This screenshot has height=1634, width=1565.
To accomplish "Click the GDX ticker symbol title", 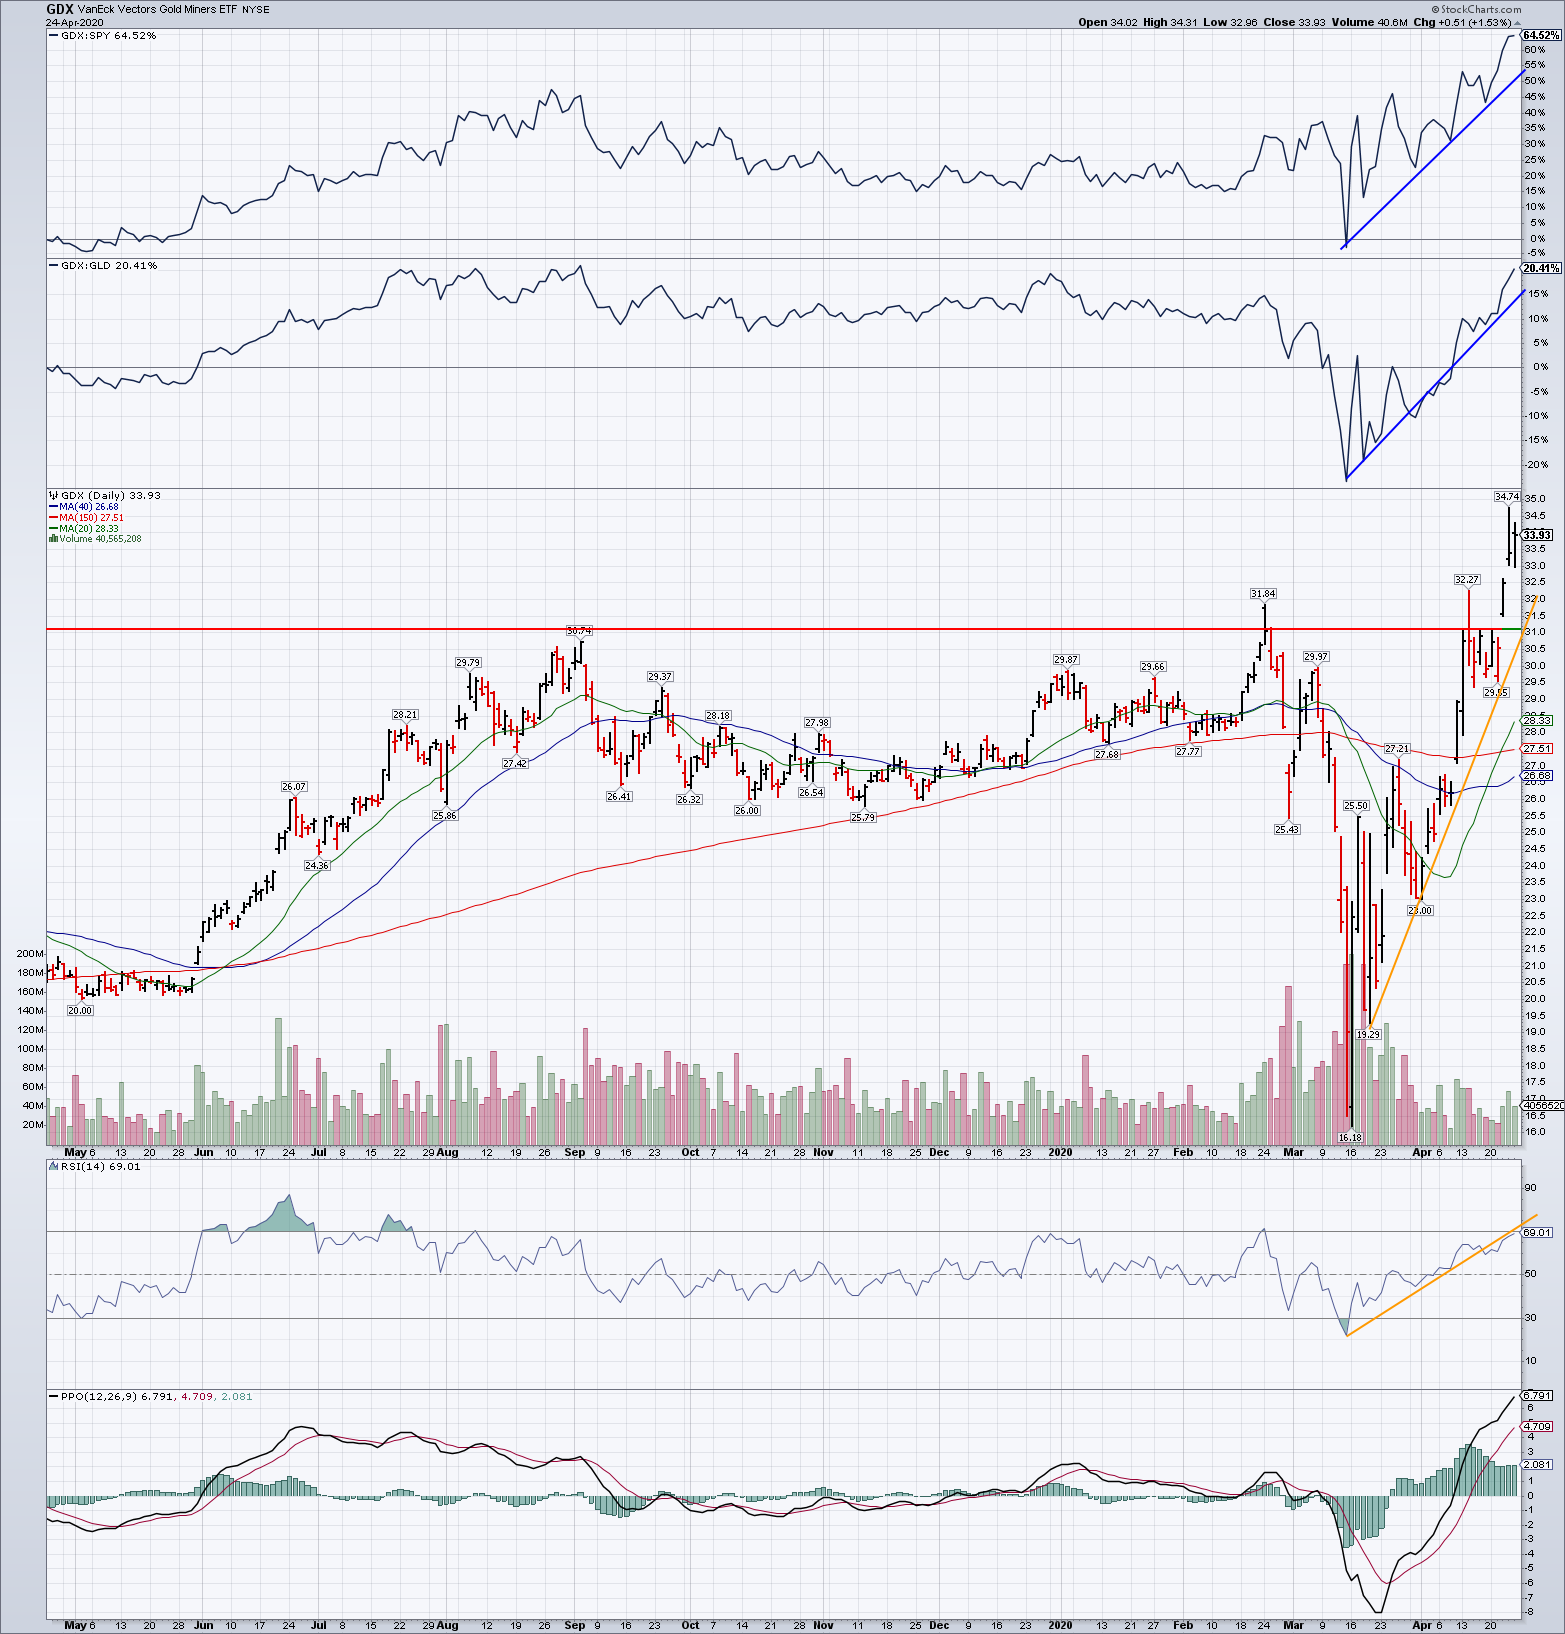I will coord(60,9).
